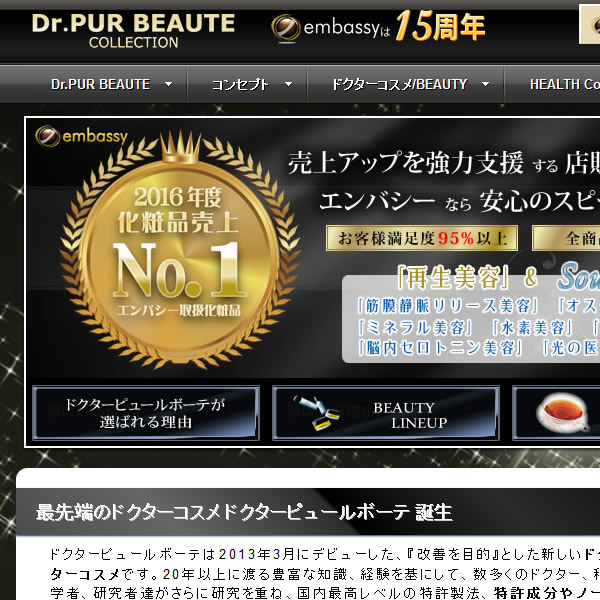The image size is (600, 600).
Task: Click the partially visible gold badge 全商
Action: pos(566,238)
